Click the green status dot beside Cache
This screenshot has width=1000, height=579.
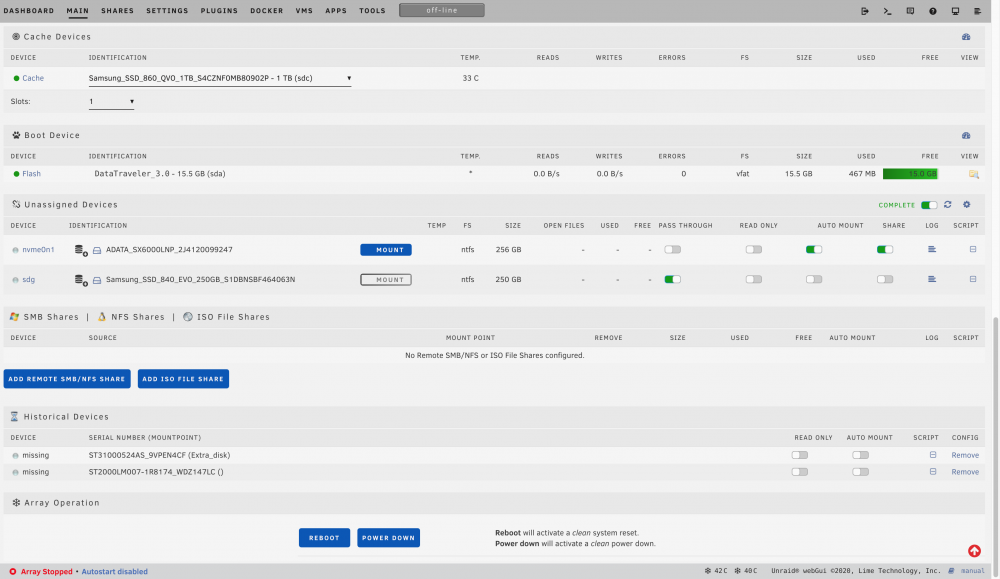coord(17,78)
